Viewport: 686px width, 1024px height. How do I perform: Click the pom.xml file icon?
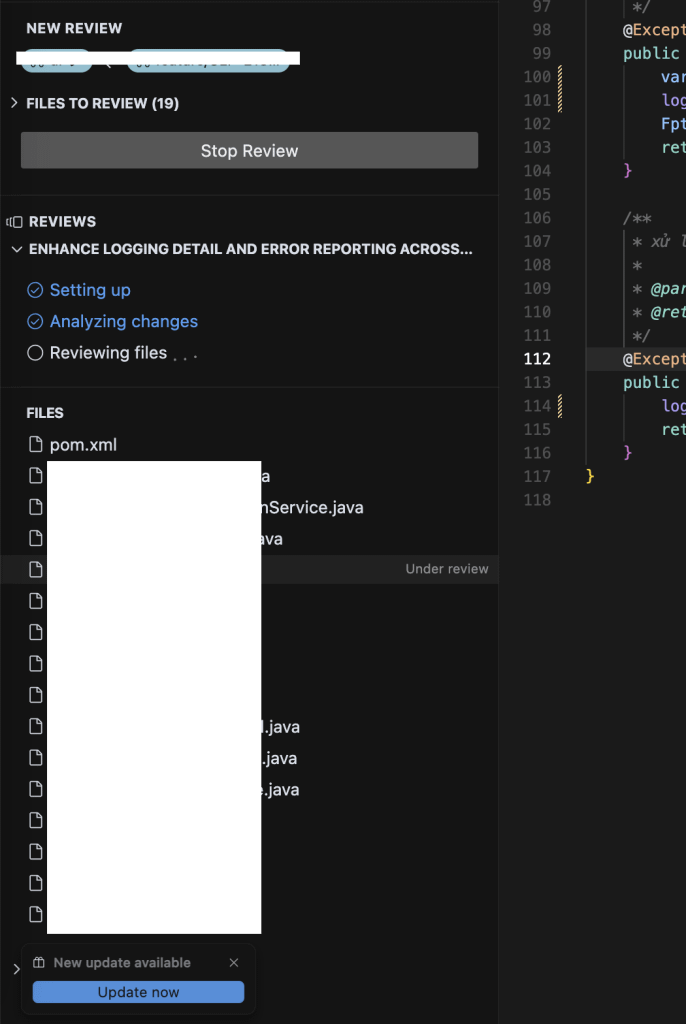36,444
